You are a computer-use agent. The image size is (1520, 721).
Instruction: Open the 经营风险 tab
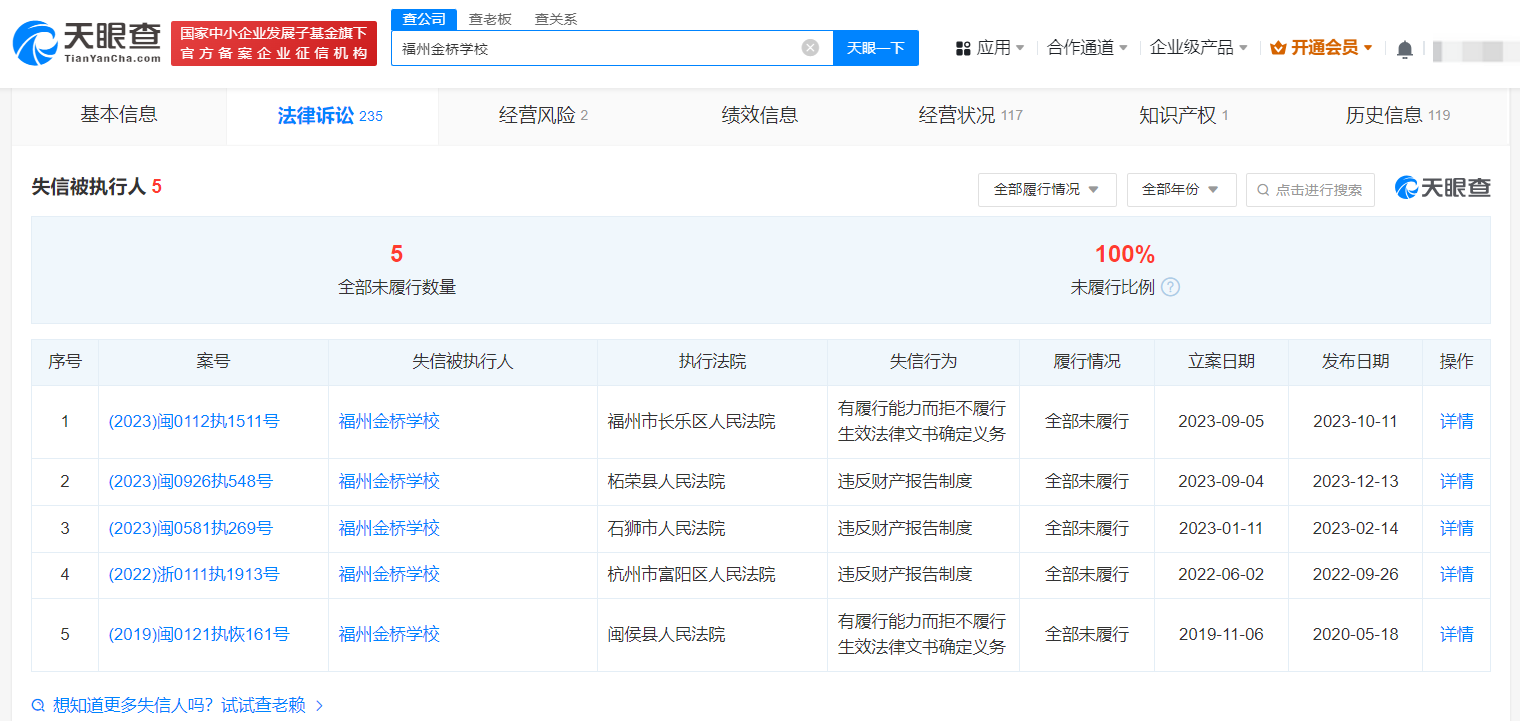543,116
